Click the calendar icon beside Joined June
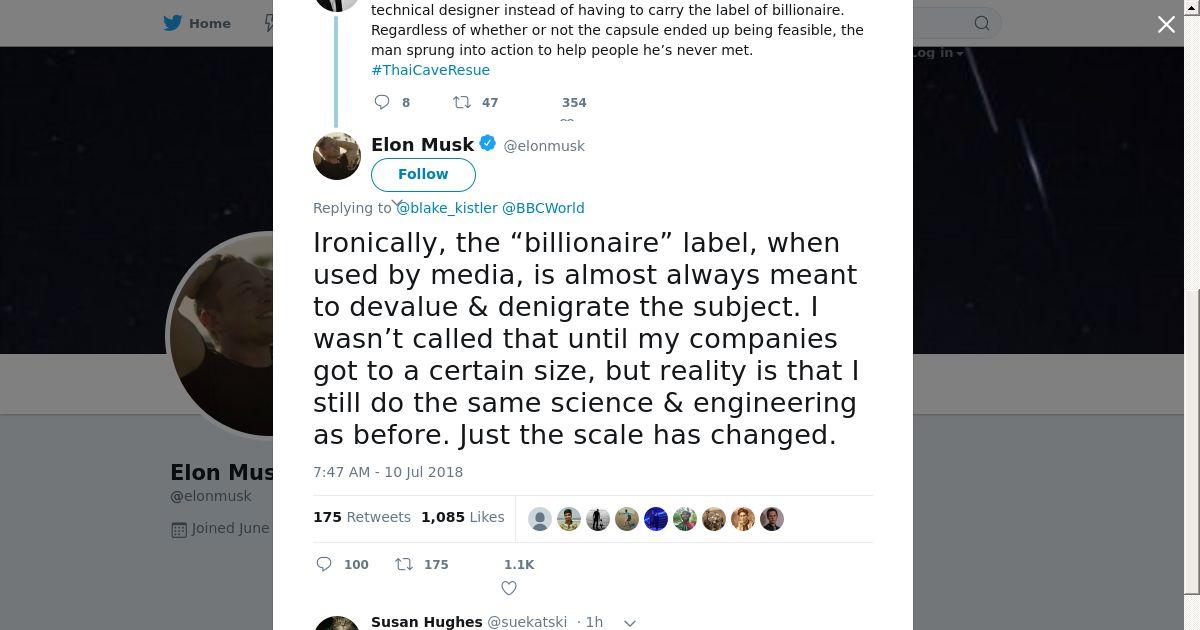Viewport: 1200px width, 630px height. (179, 529)
